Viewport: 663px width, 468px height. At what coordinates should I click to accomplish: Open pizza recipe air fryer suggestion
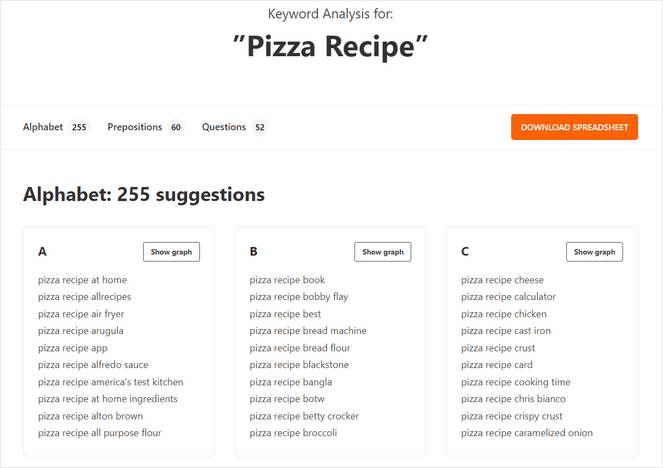point(81,314)
